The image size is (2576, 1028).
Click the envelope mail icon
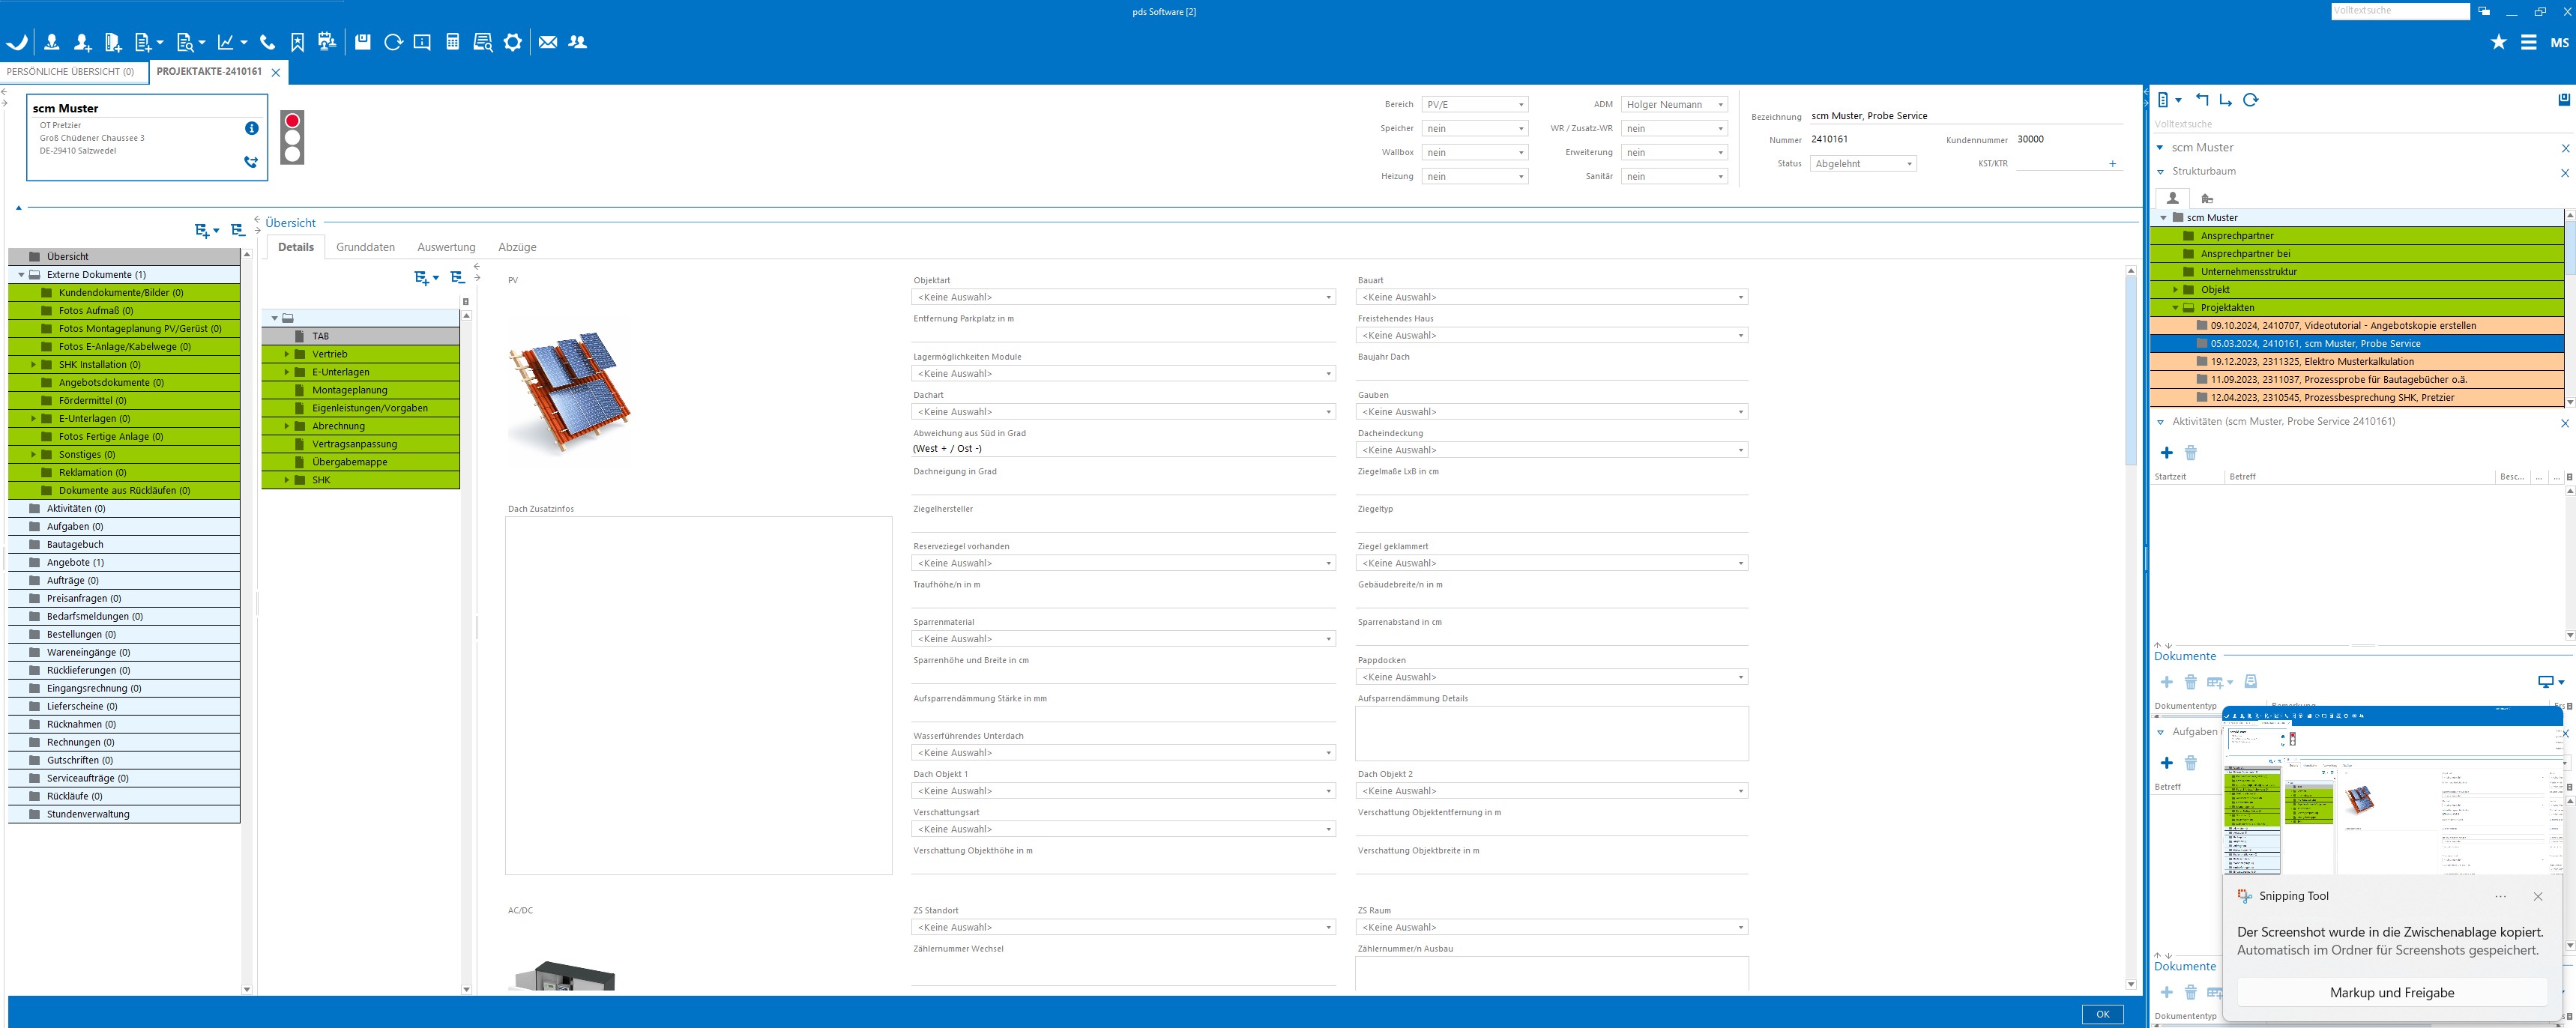point(548,42)
